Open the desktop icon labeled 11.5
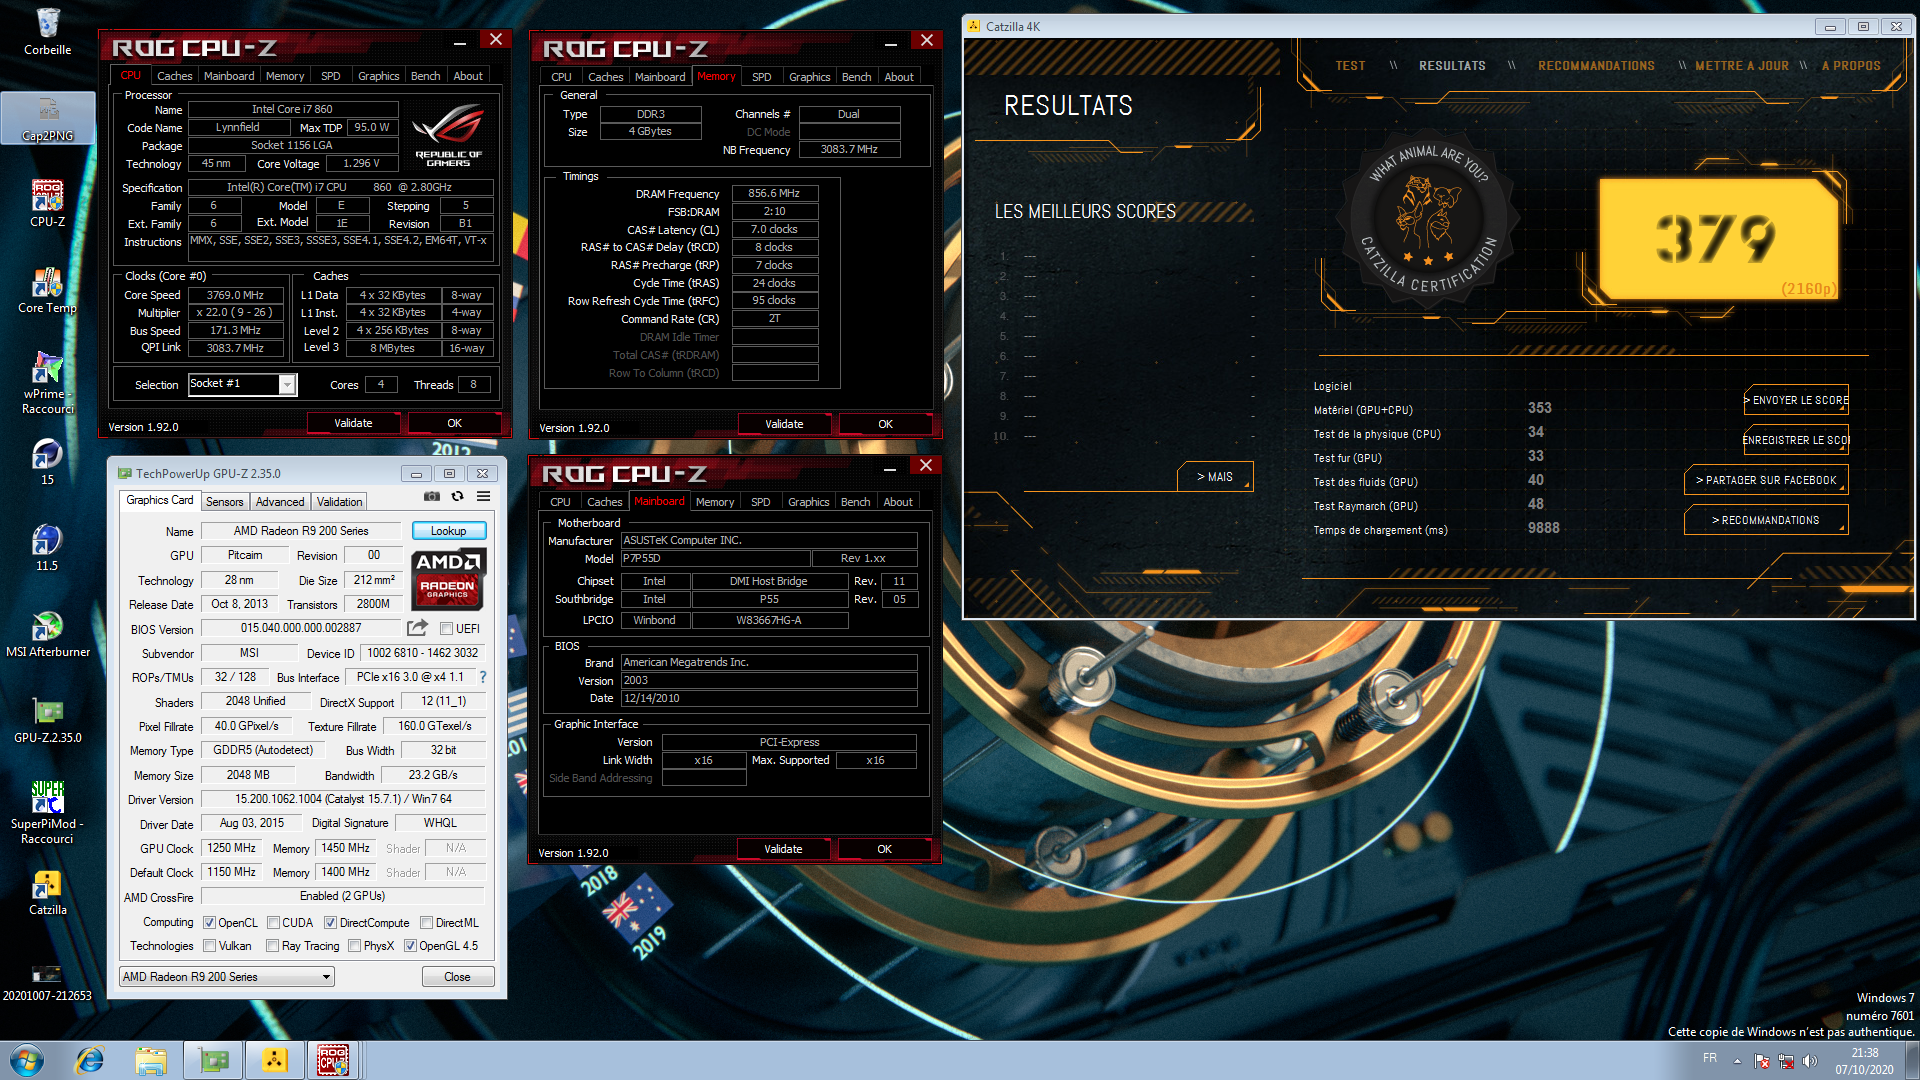Viewport: 1920px width, 1080px height. pyautogui.click(x=47, y=548)
